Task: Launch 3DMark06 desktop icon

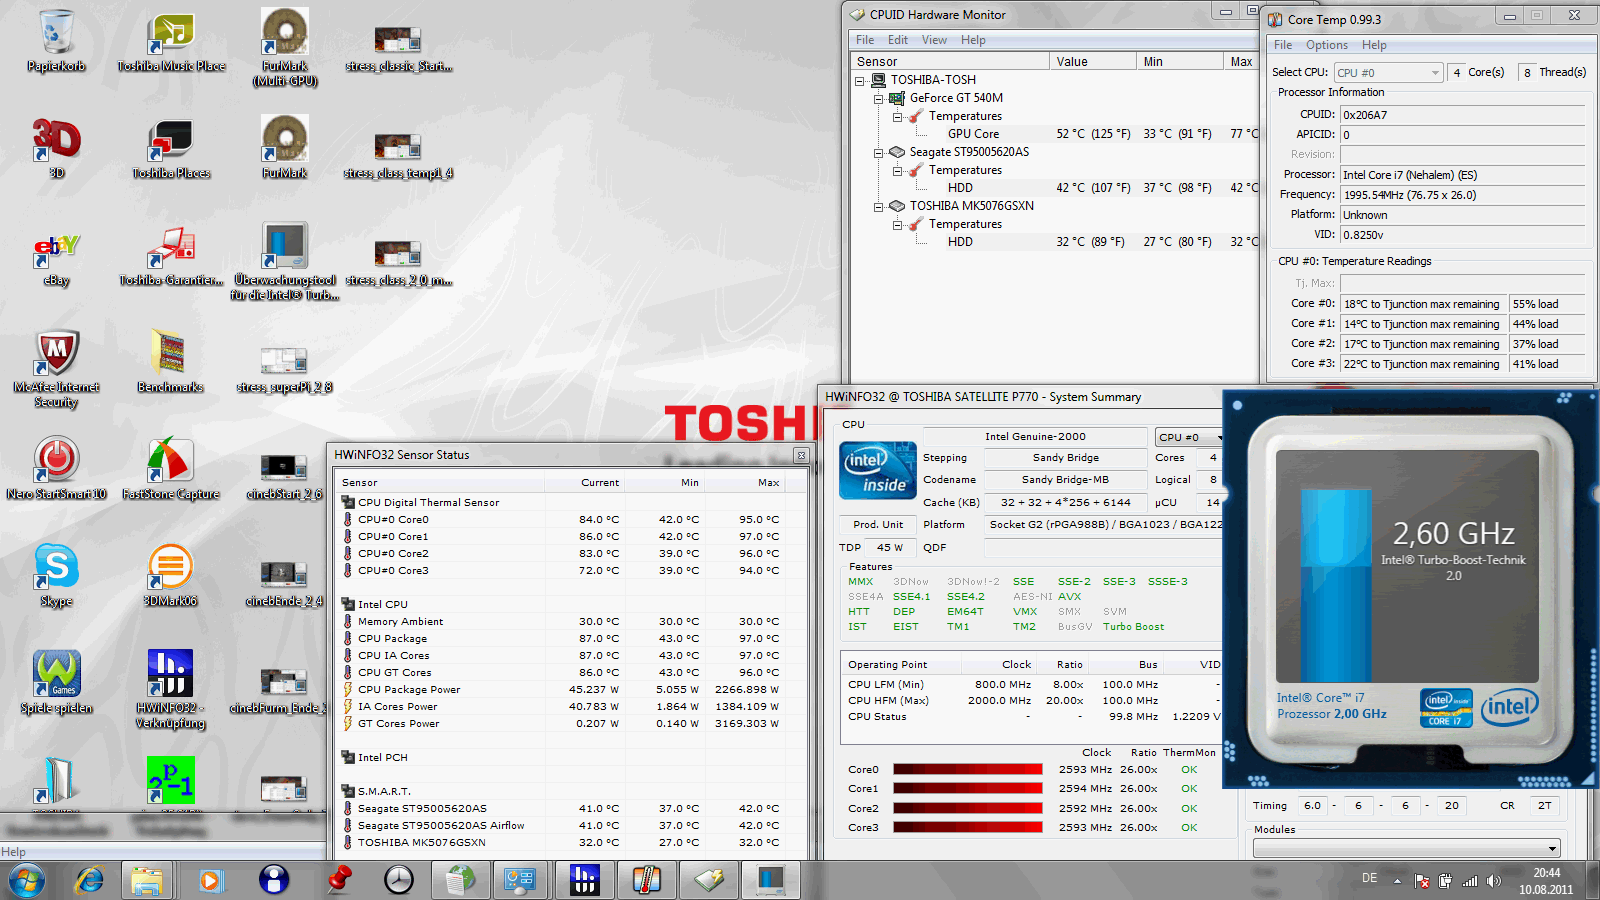Action: tap(170, 576)
